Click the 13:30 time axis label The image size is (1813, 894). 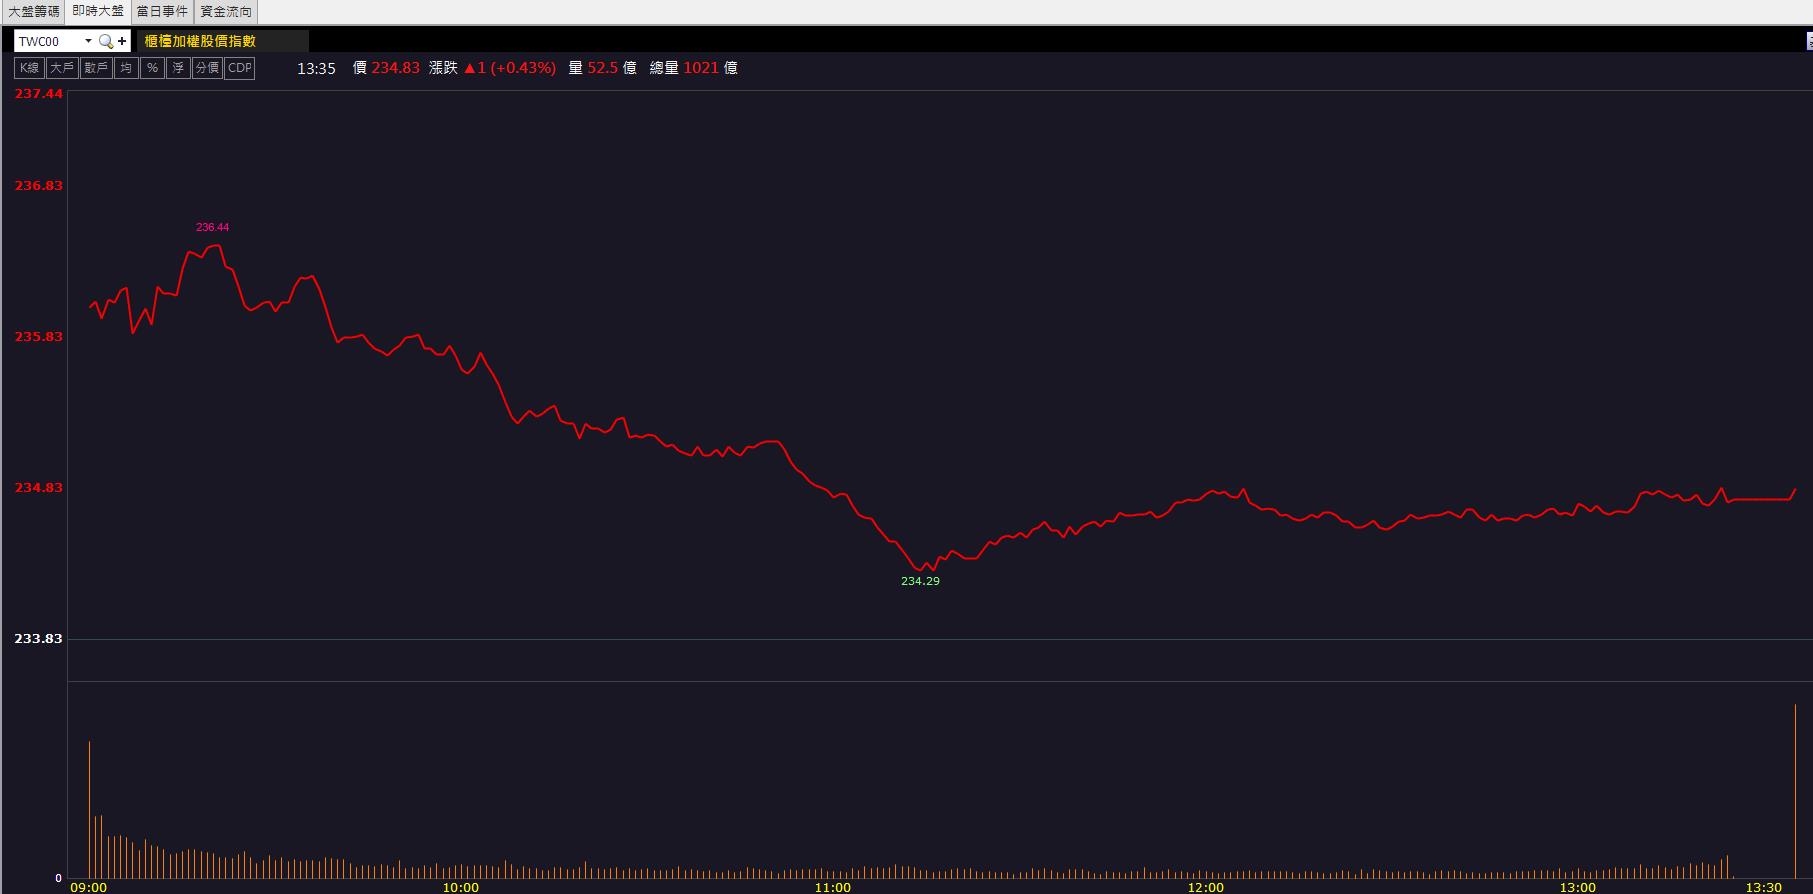pyautogui.click(x=1763, y=887)
